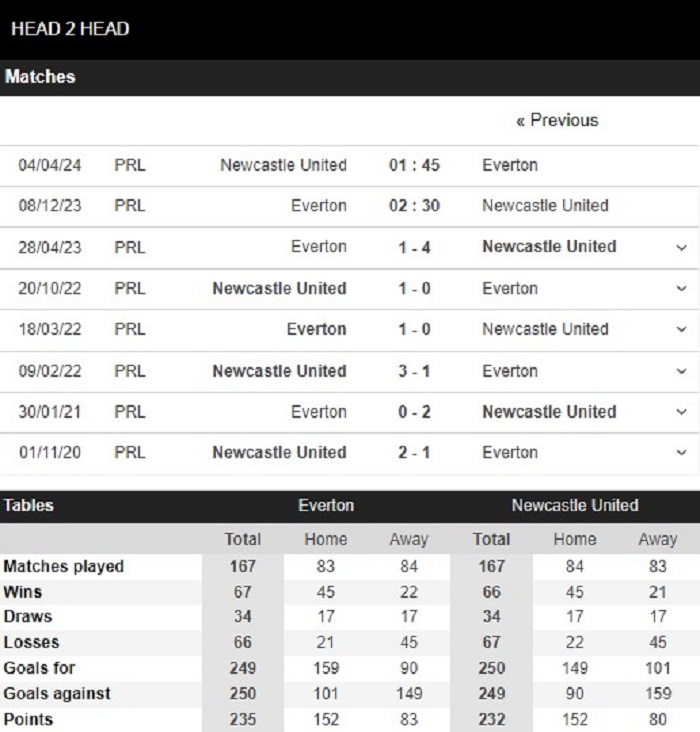
Task: Expand the 30/01/21 match chevron
Action: pos(681,412)
